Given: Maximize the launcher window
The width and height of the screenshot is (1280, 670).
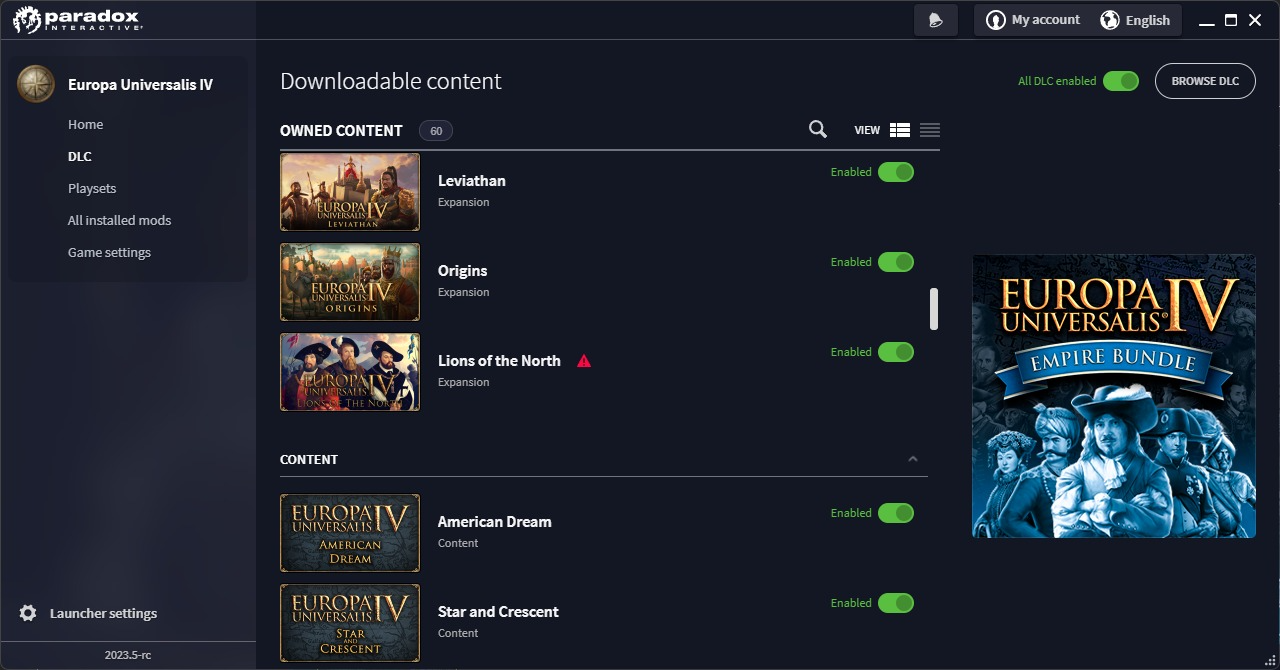Looking at the screenshot, I should pos(1231,20).
